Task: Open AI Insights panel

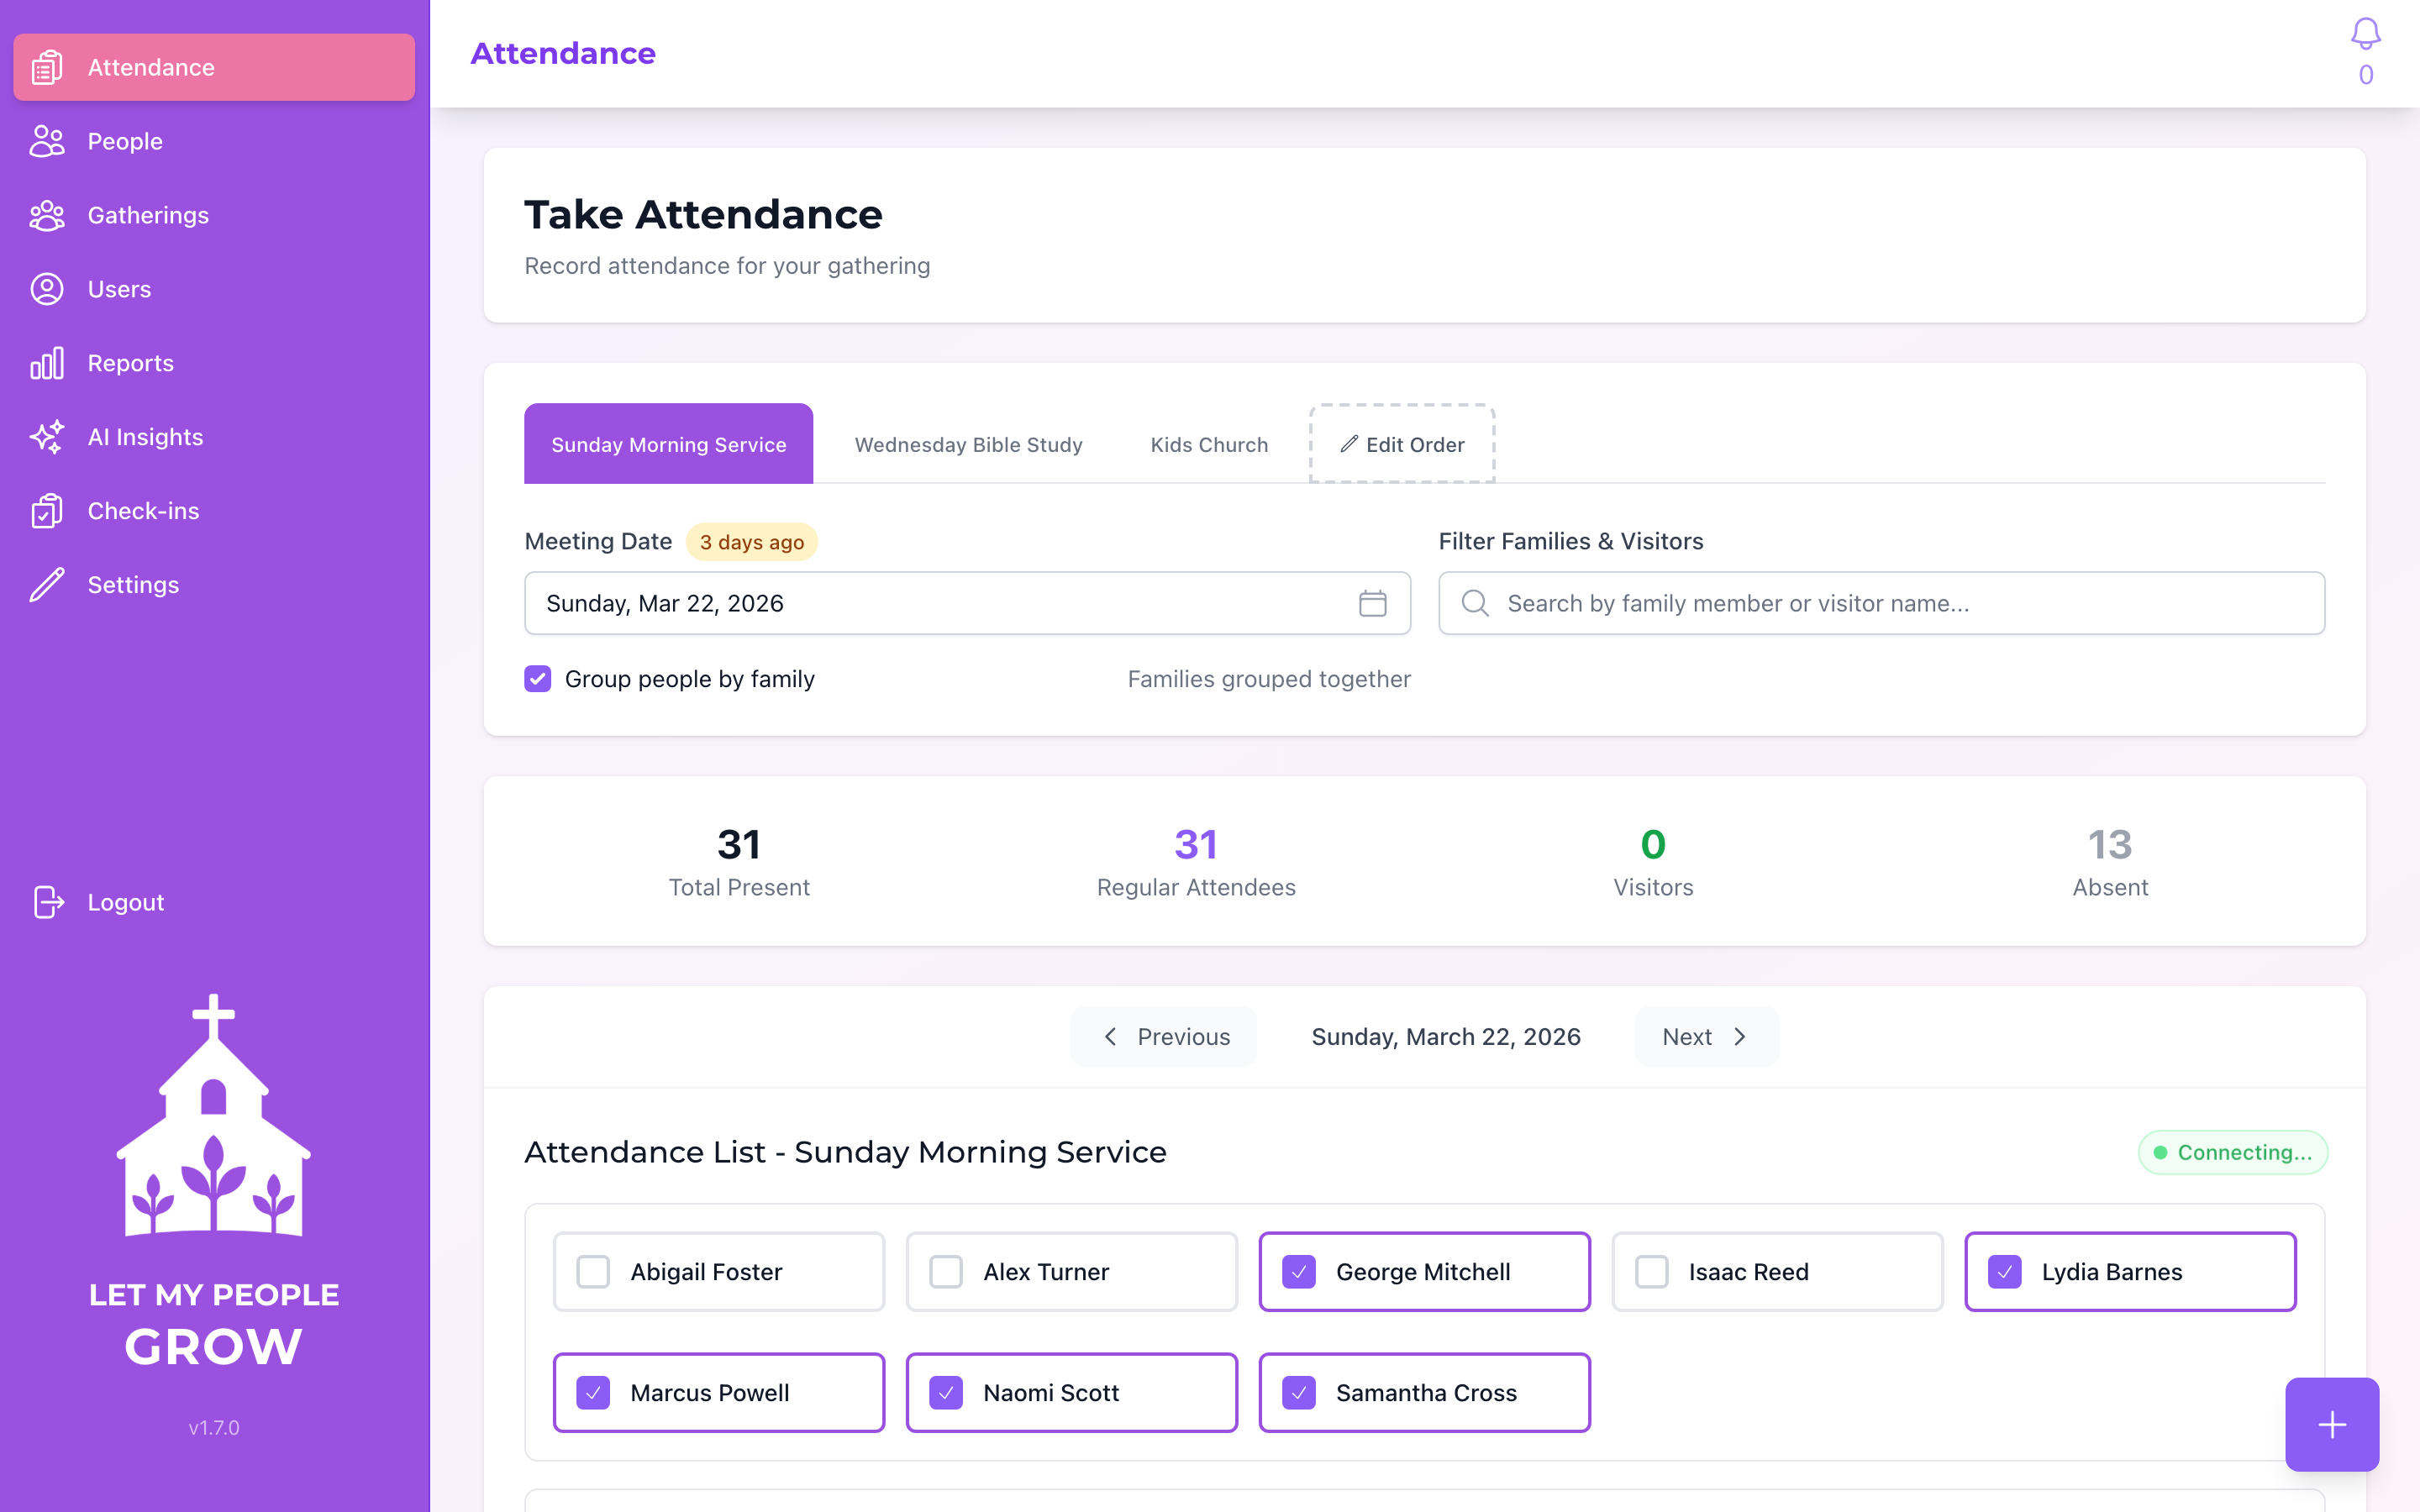Action: coord(145,437)
